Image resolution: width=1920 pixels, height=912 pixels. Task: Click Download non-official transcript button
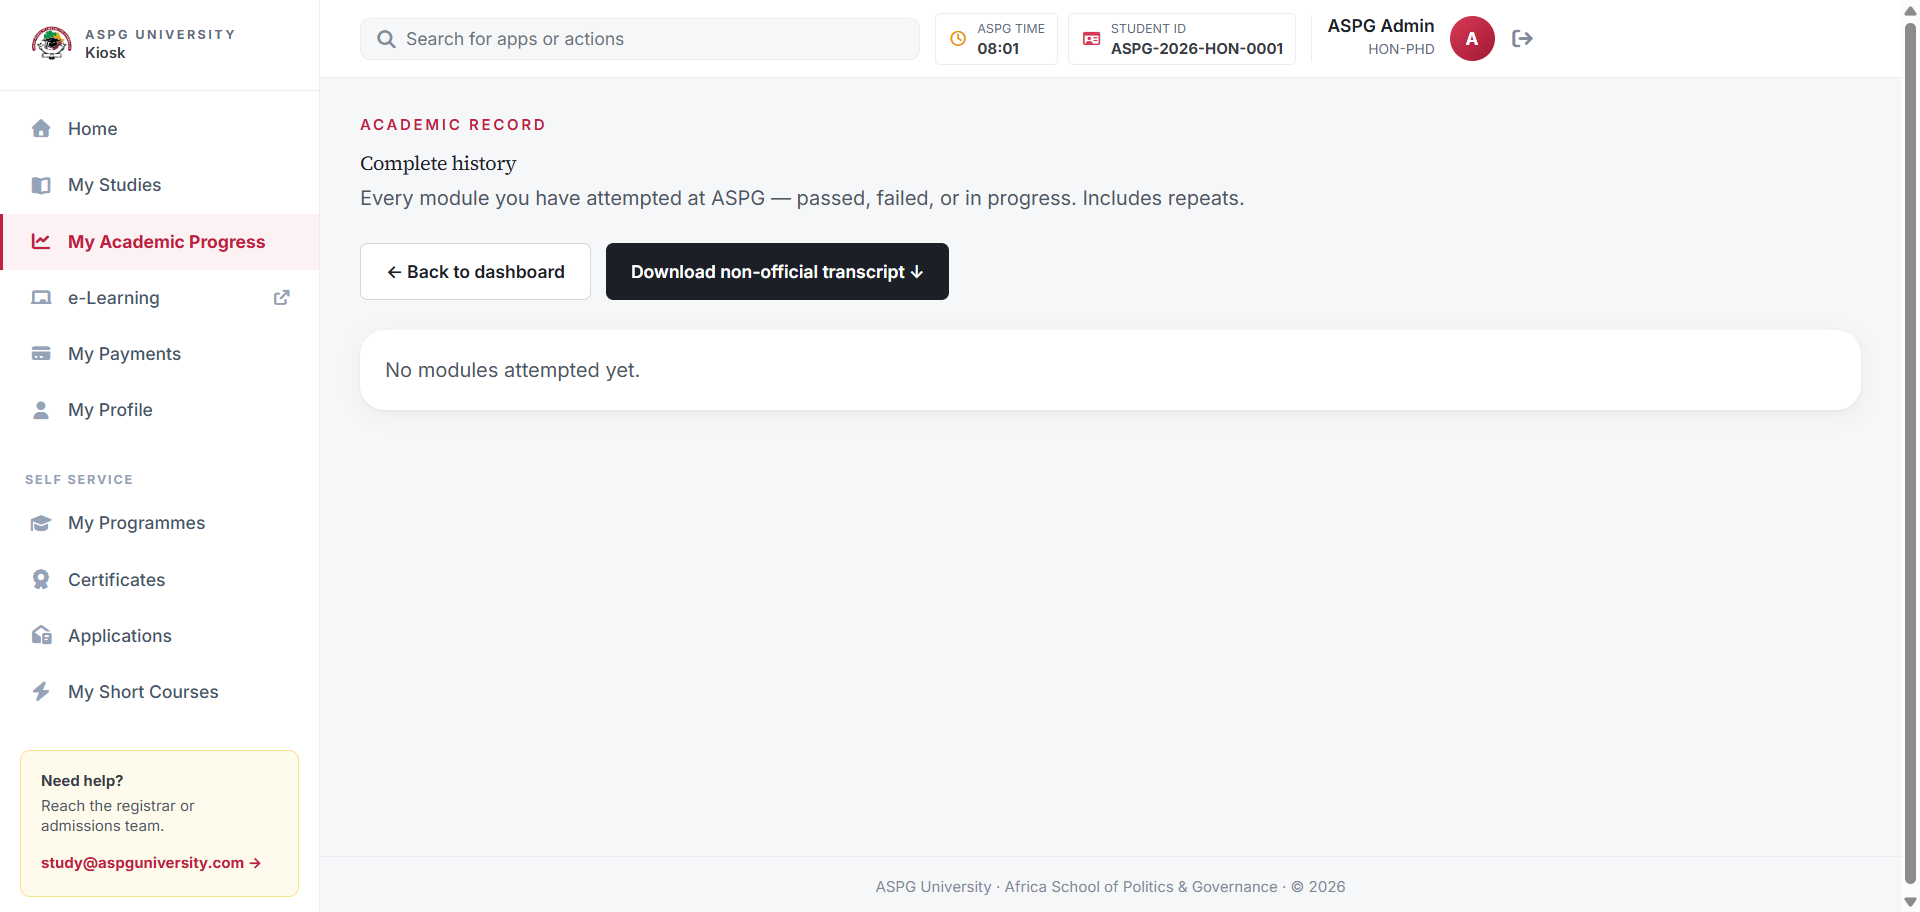coord(777,272)
